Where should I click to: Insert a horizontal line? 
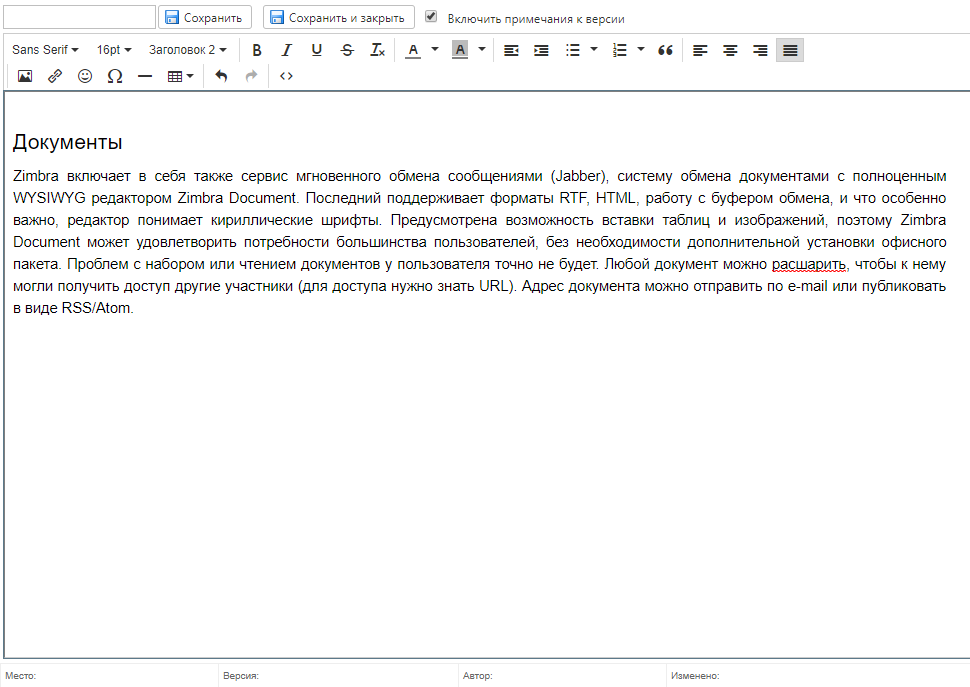pyautogui.click(x=145, y=76)
